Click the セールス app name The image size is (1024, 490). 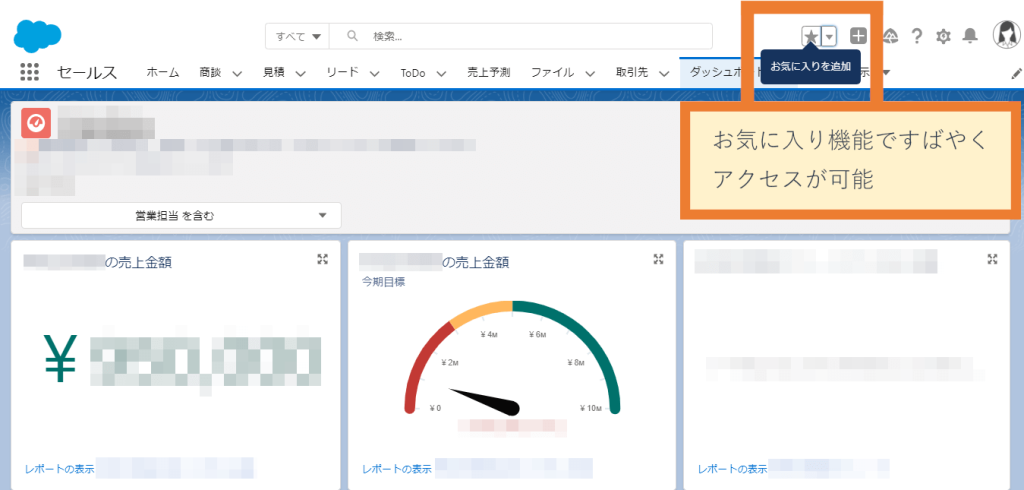click(x=87, y=73)
